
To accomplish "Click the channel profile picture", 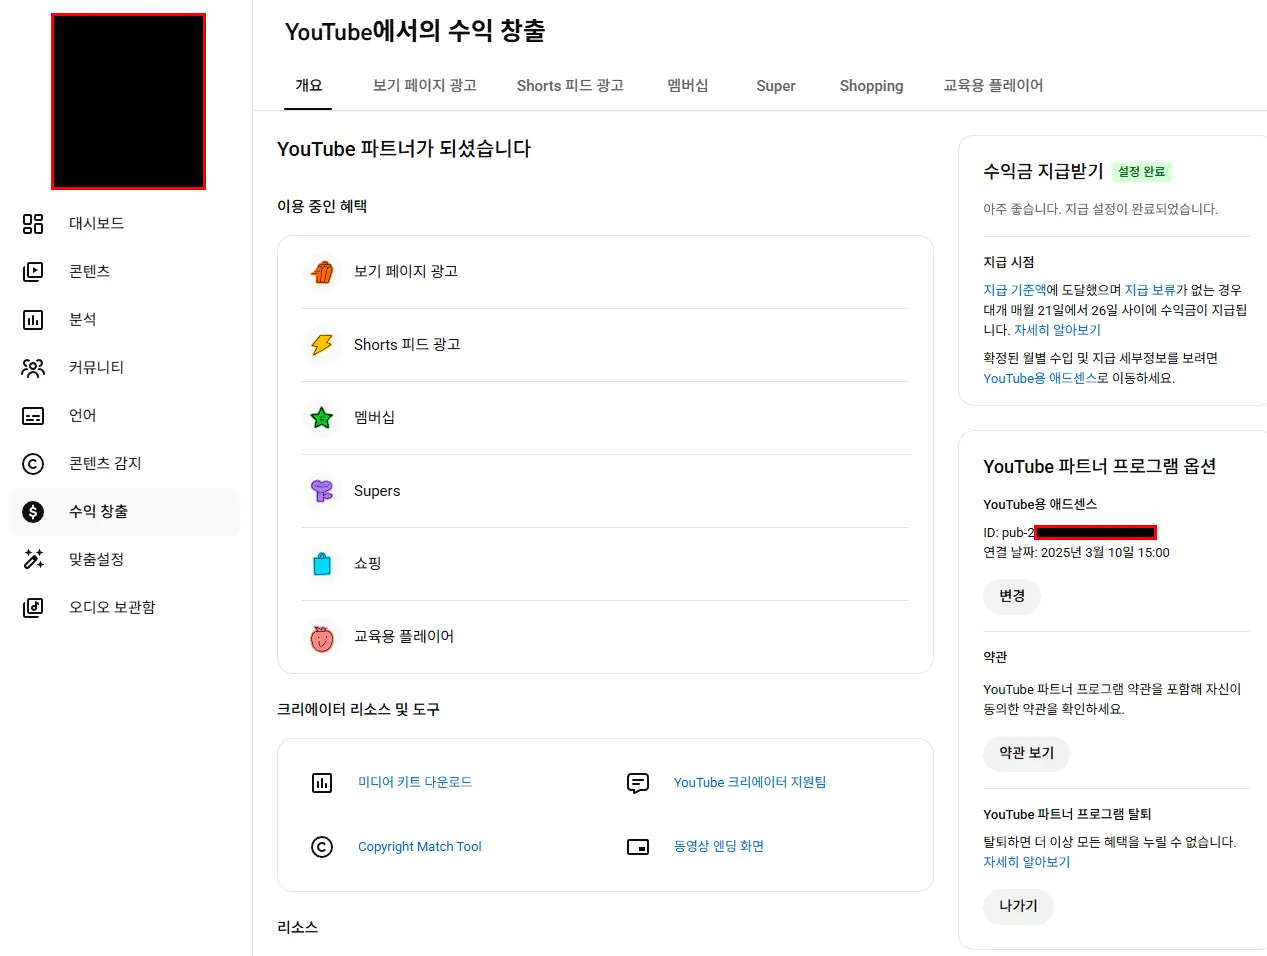I will tap(128, 100).
